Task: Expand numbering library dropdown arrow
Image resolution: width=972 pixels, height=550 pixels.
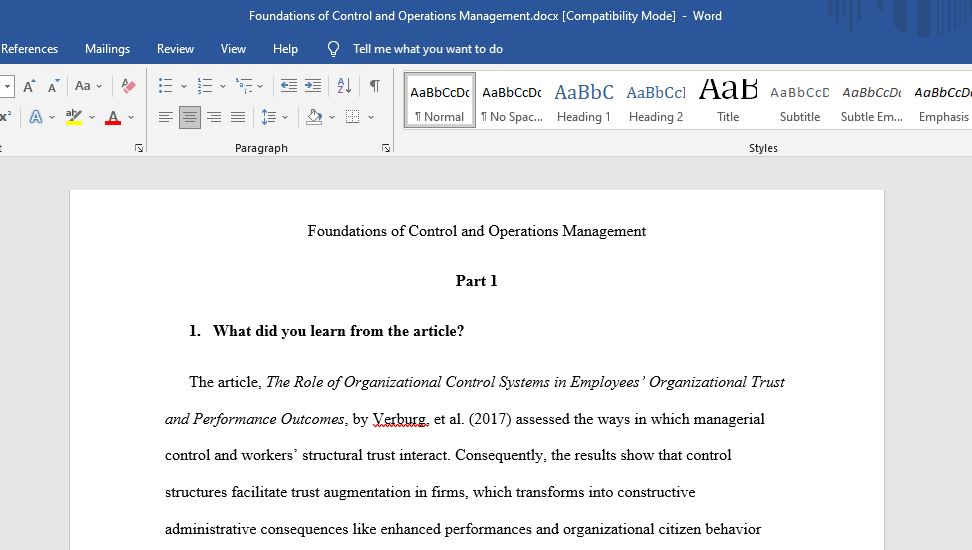Action: [223, 86]
